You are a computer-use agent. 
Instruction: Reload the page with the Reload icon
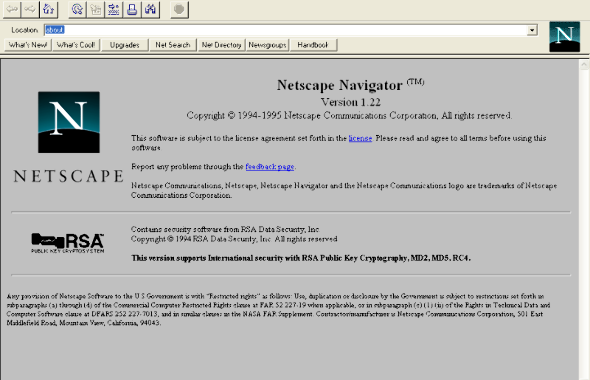coord(77,9)
